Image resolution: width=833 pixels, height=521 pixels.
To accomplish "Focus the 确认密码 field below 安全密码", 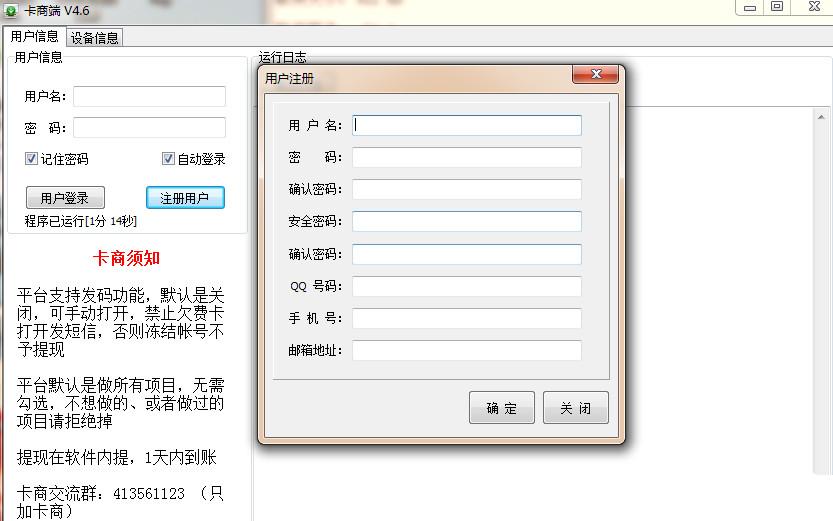I will (466, 254).
